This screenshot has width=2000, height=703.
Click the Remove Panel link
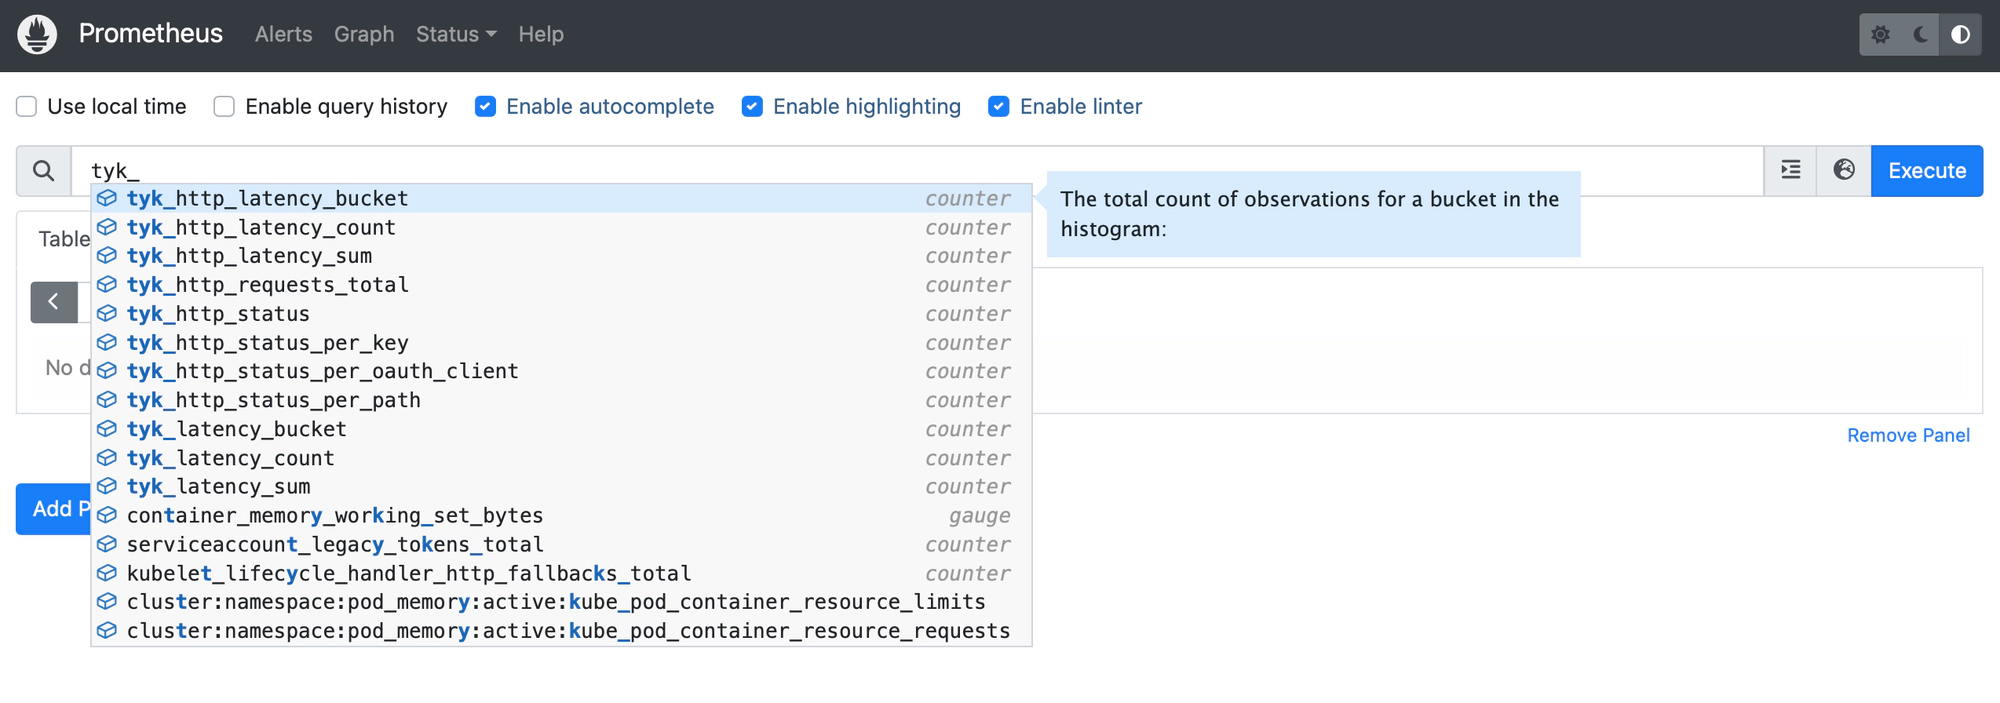[1908, 436]
